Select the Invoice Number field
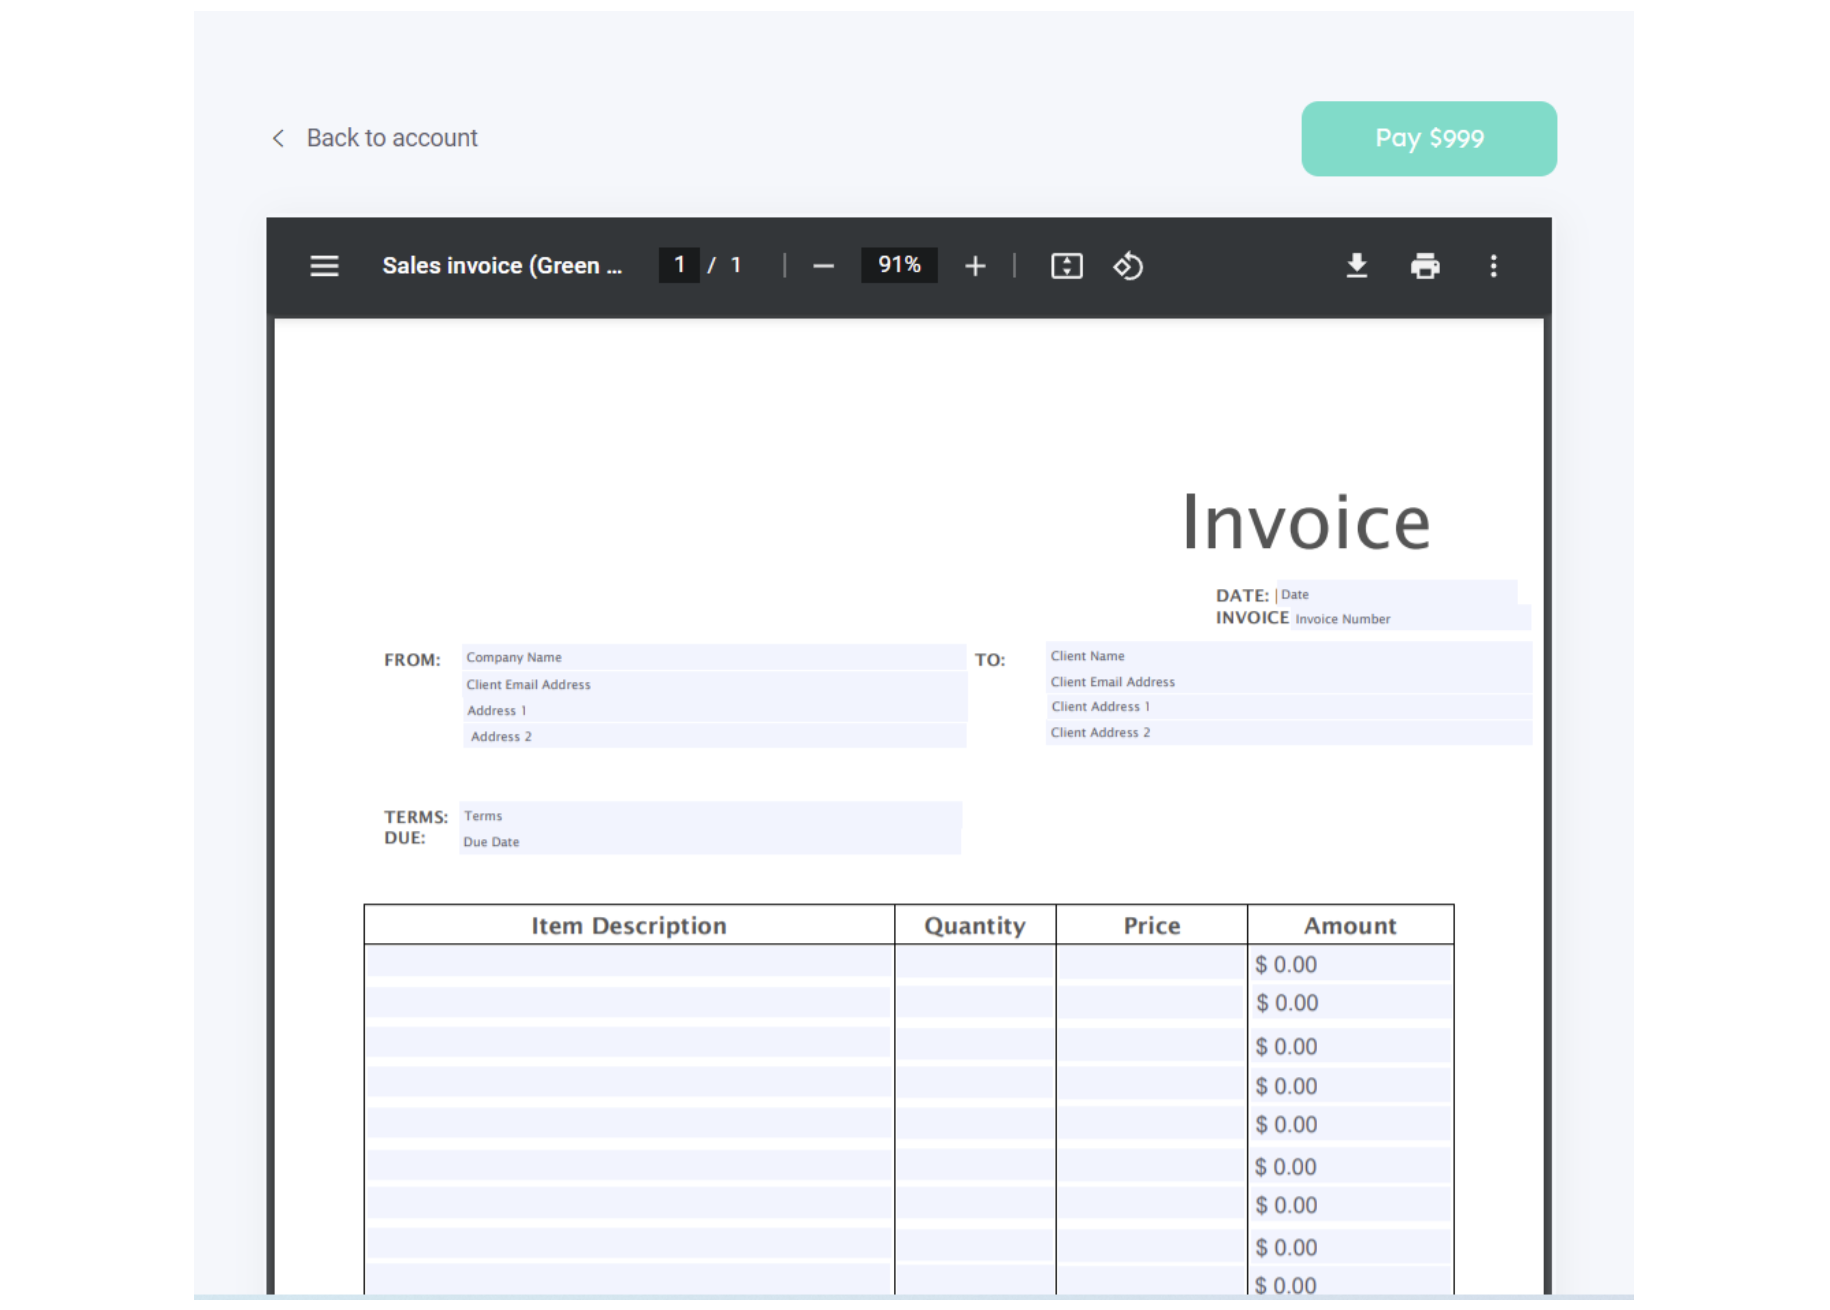This screenshot has width=1830, height=1310. [x=1409, y=619]
